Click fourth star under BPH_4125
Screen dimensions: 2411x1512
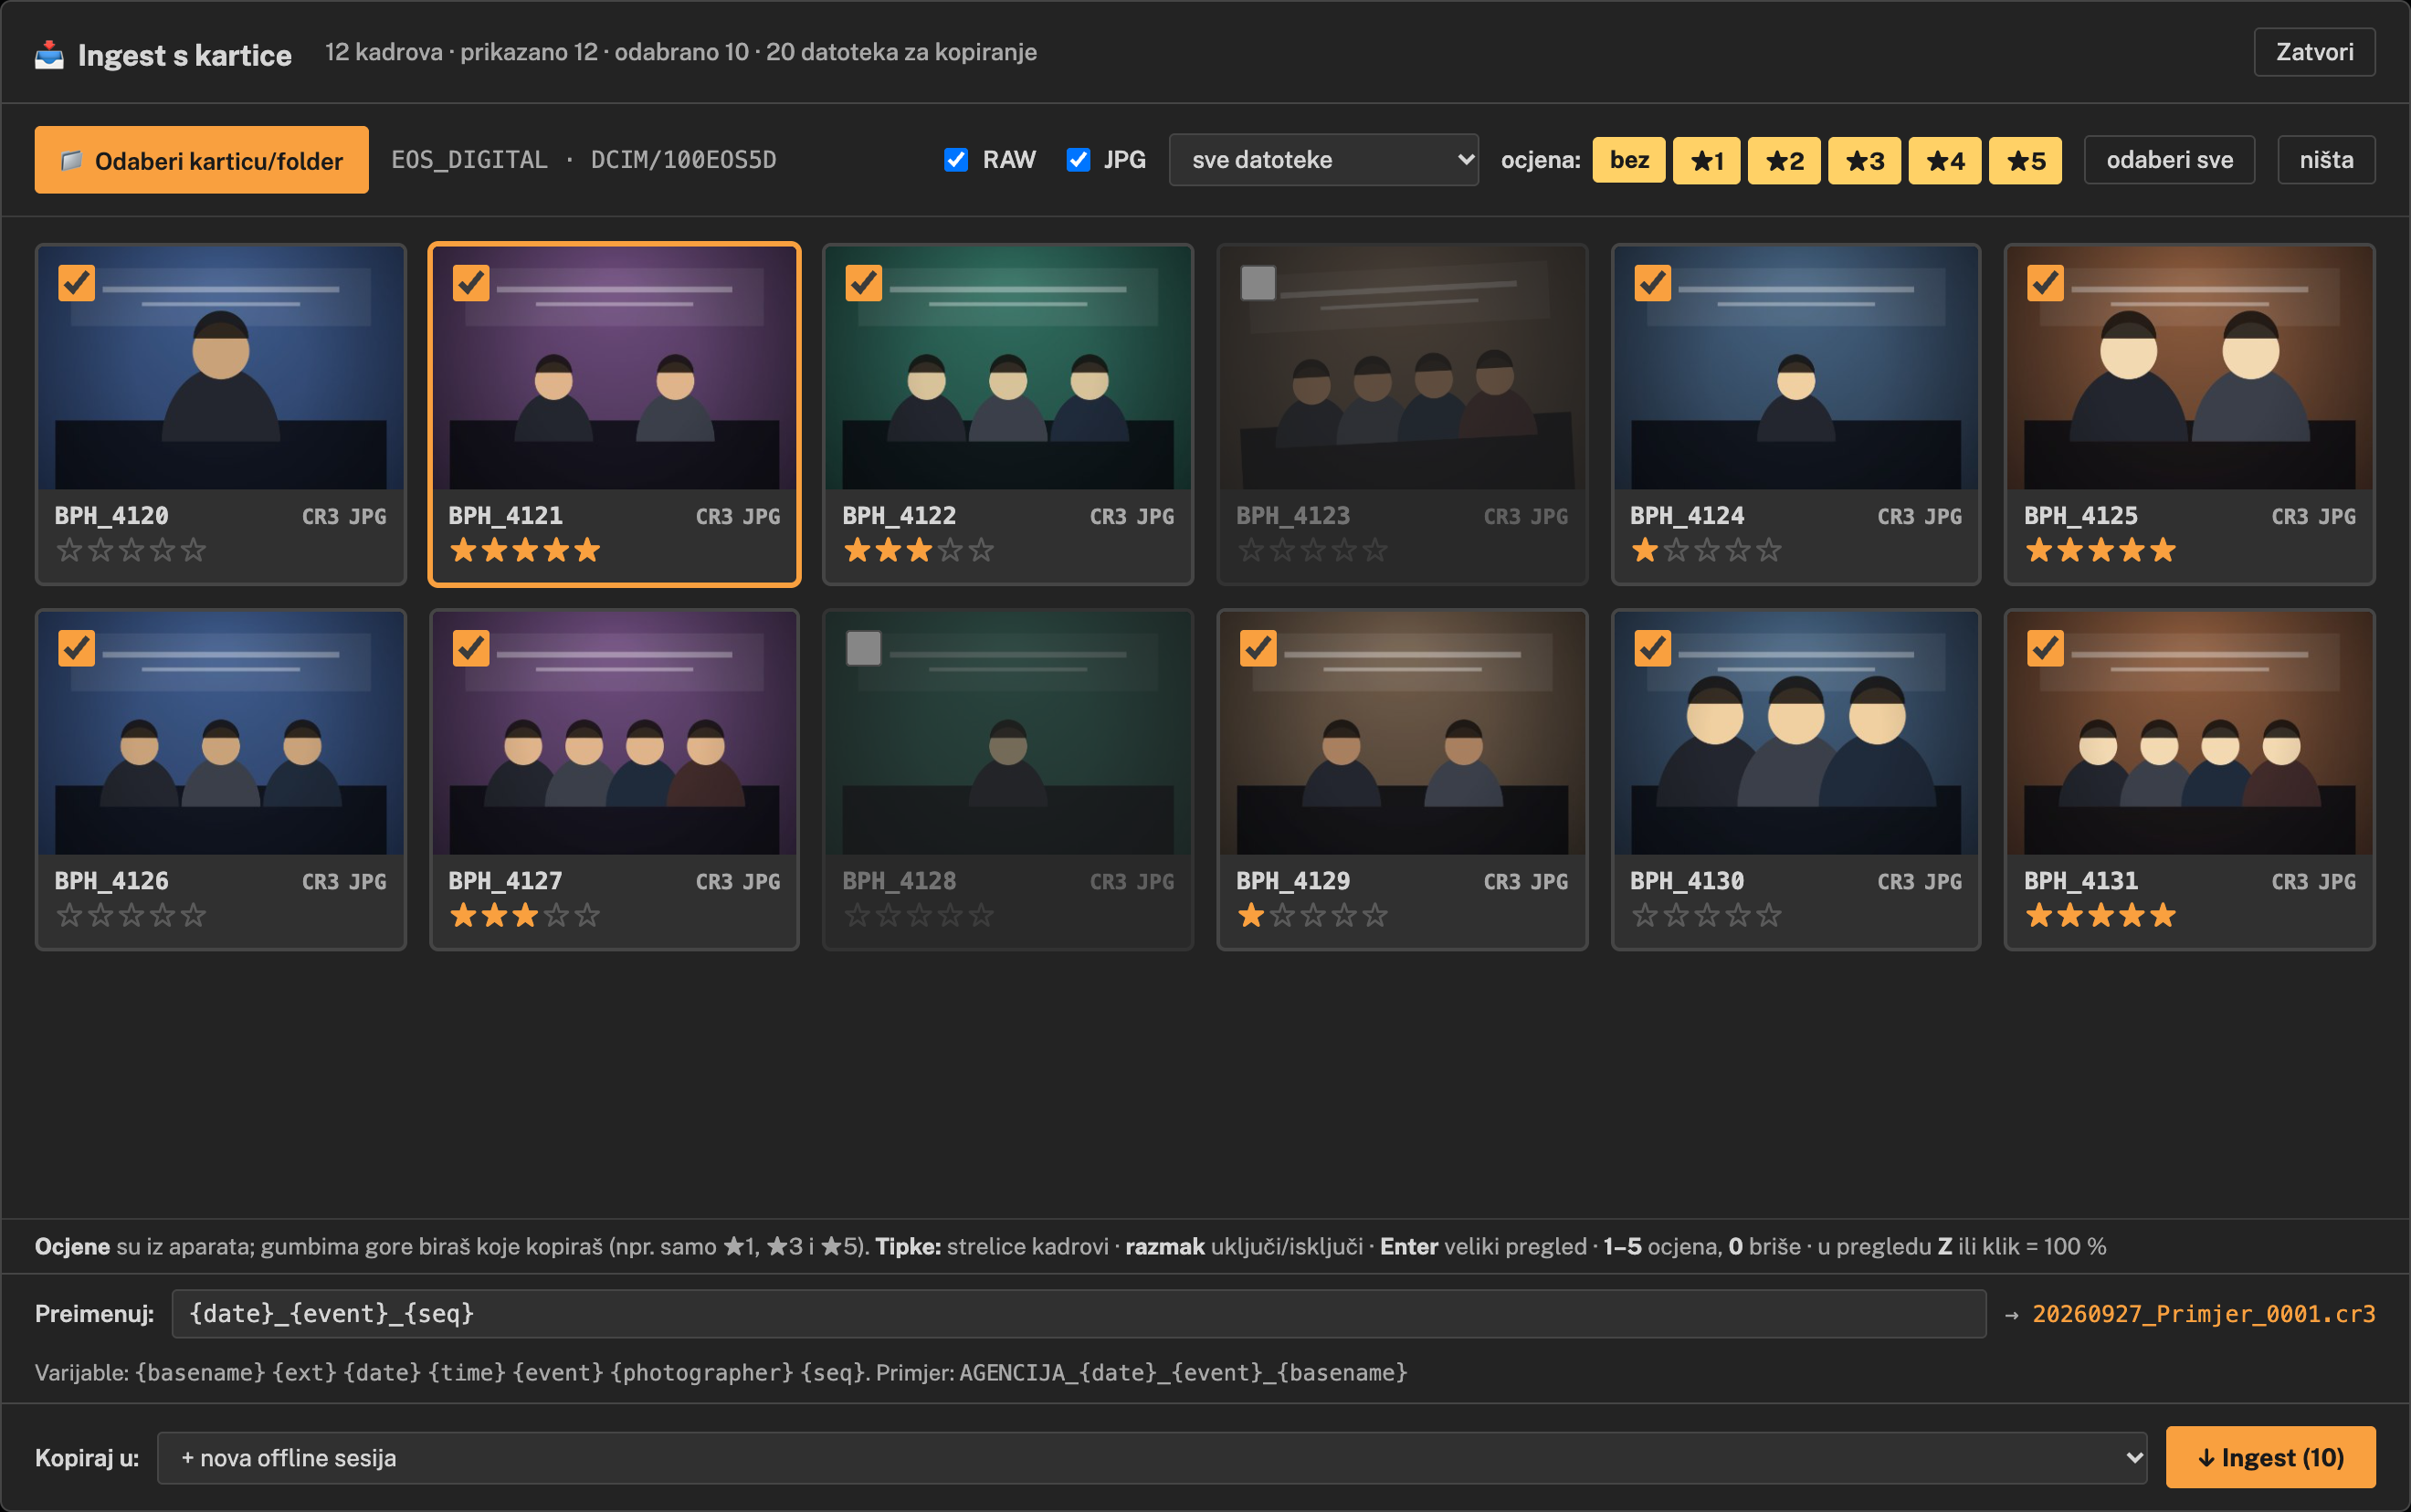[2132, 550]
